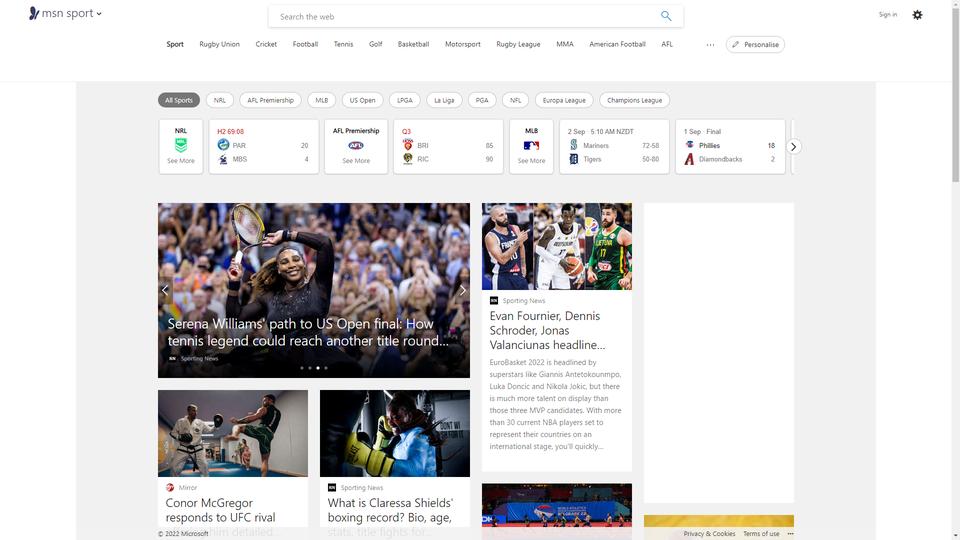
Task: Open the Rugby Union tab
Action: point(219,44)
